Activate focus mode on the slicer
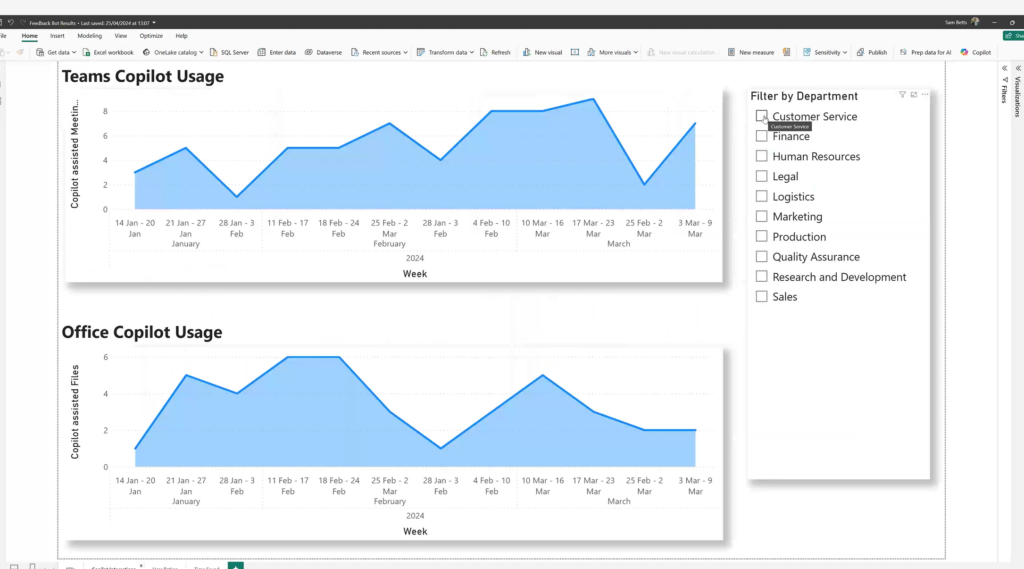 pyautogui.click(x=914, y=95)
